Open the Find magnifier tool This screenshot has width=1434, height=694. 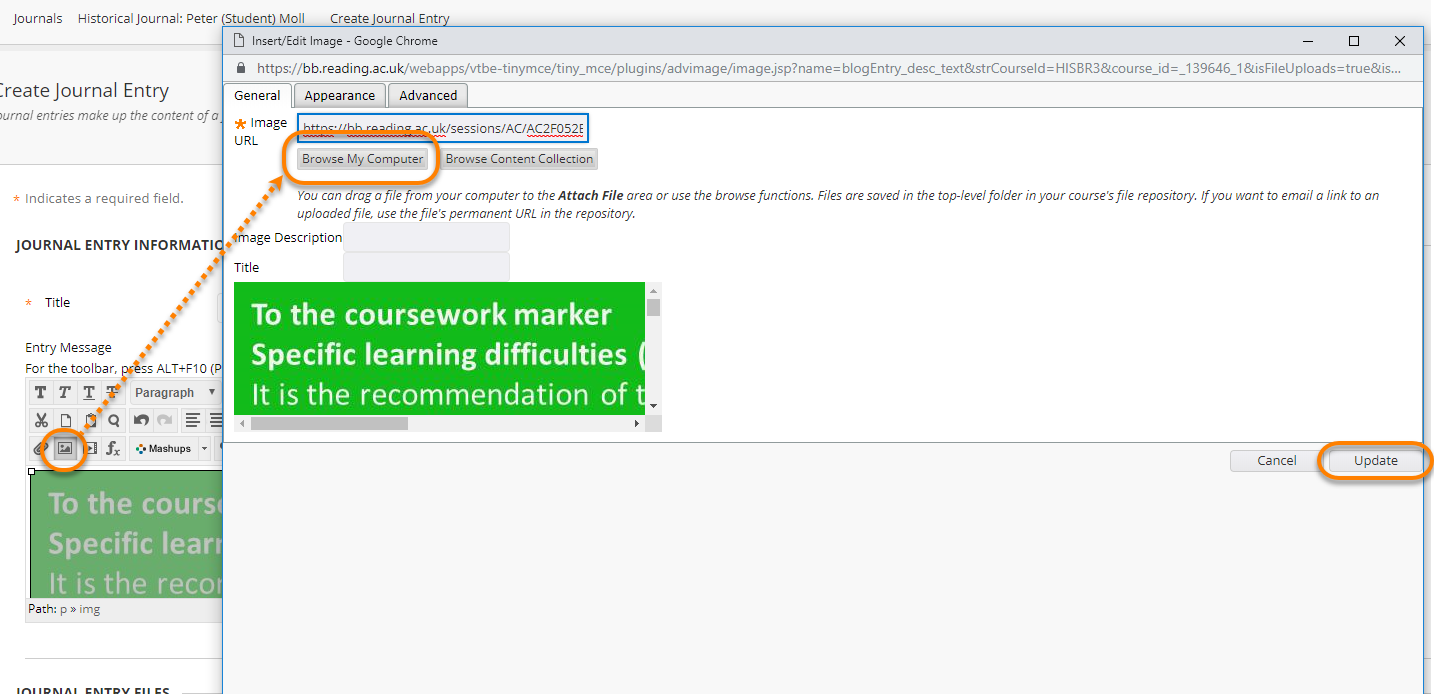pyautogui.click(x=114, y=421)
